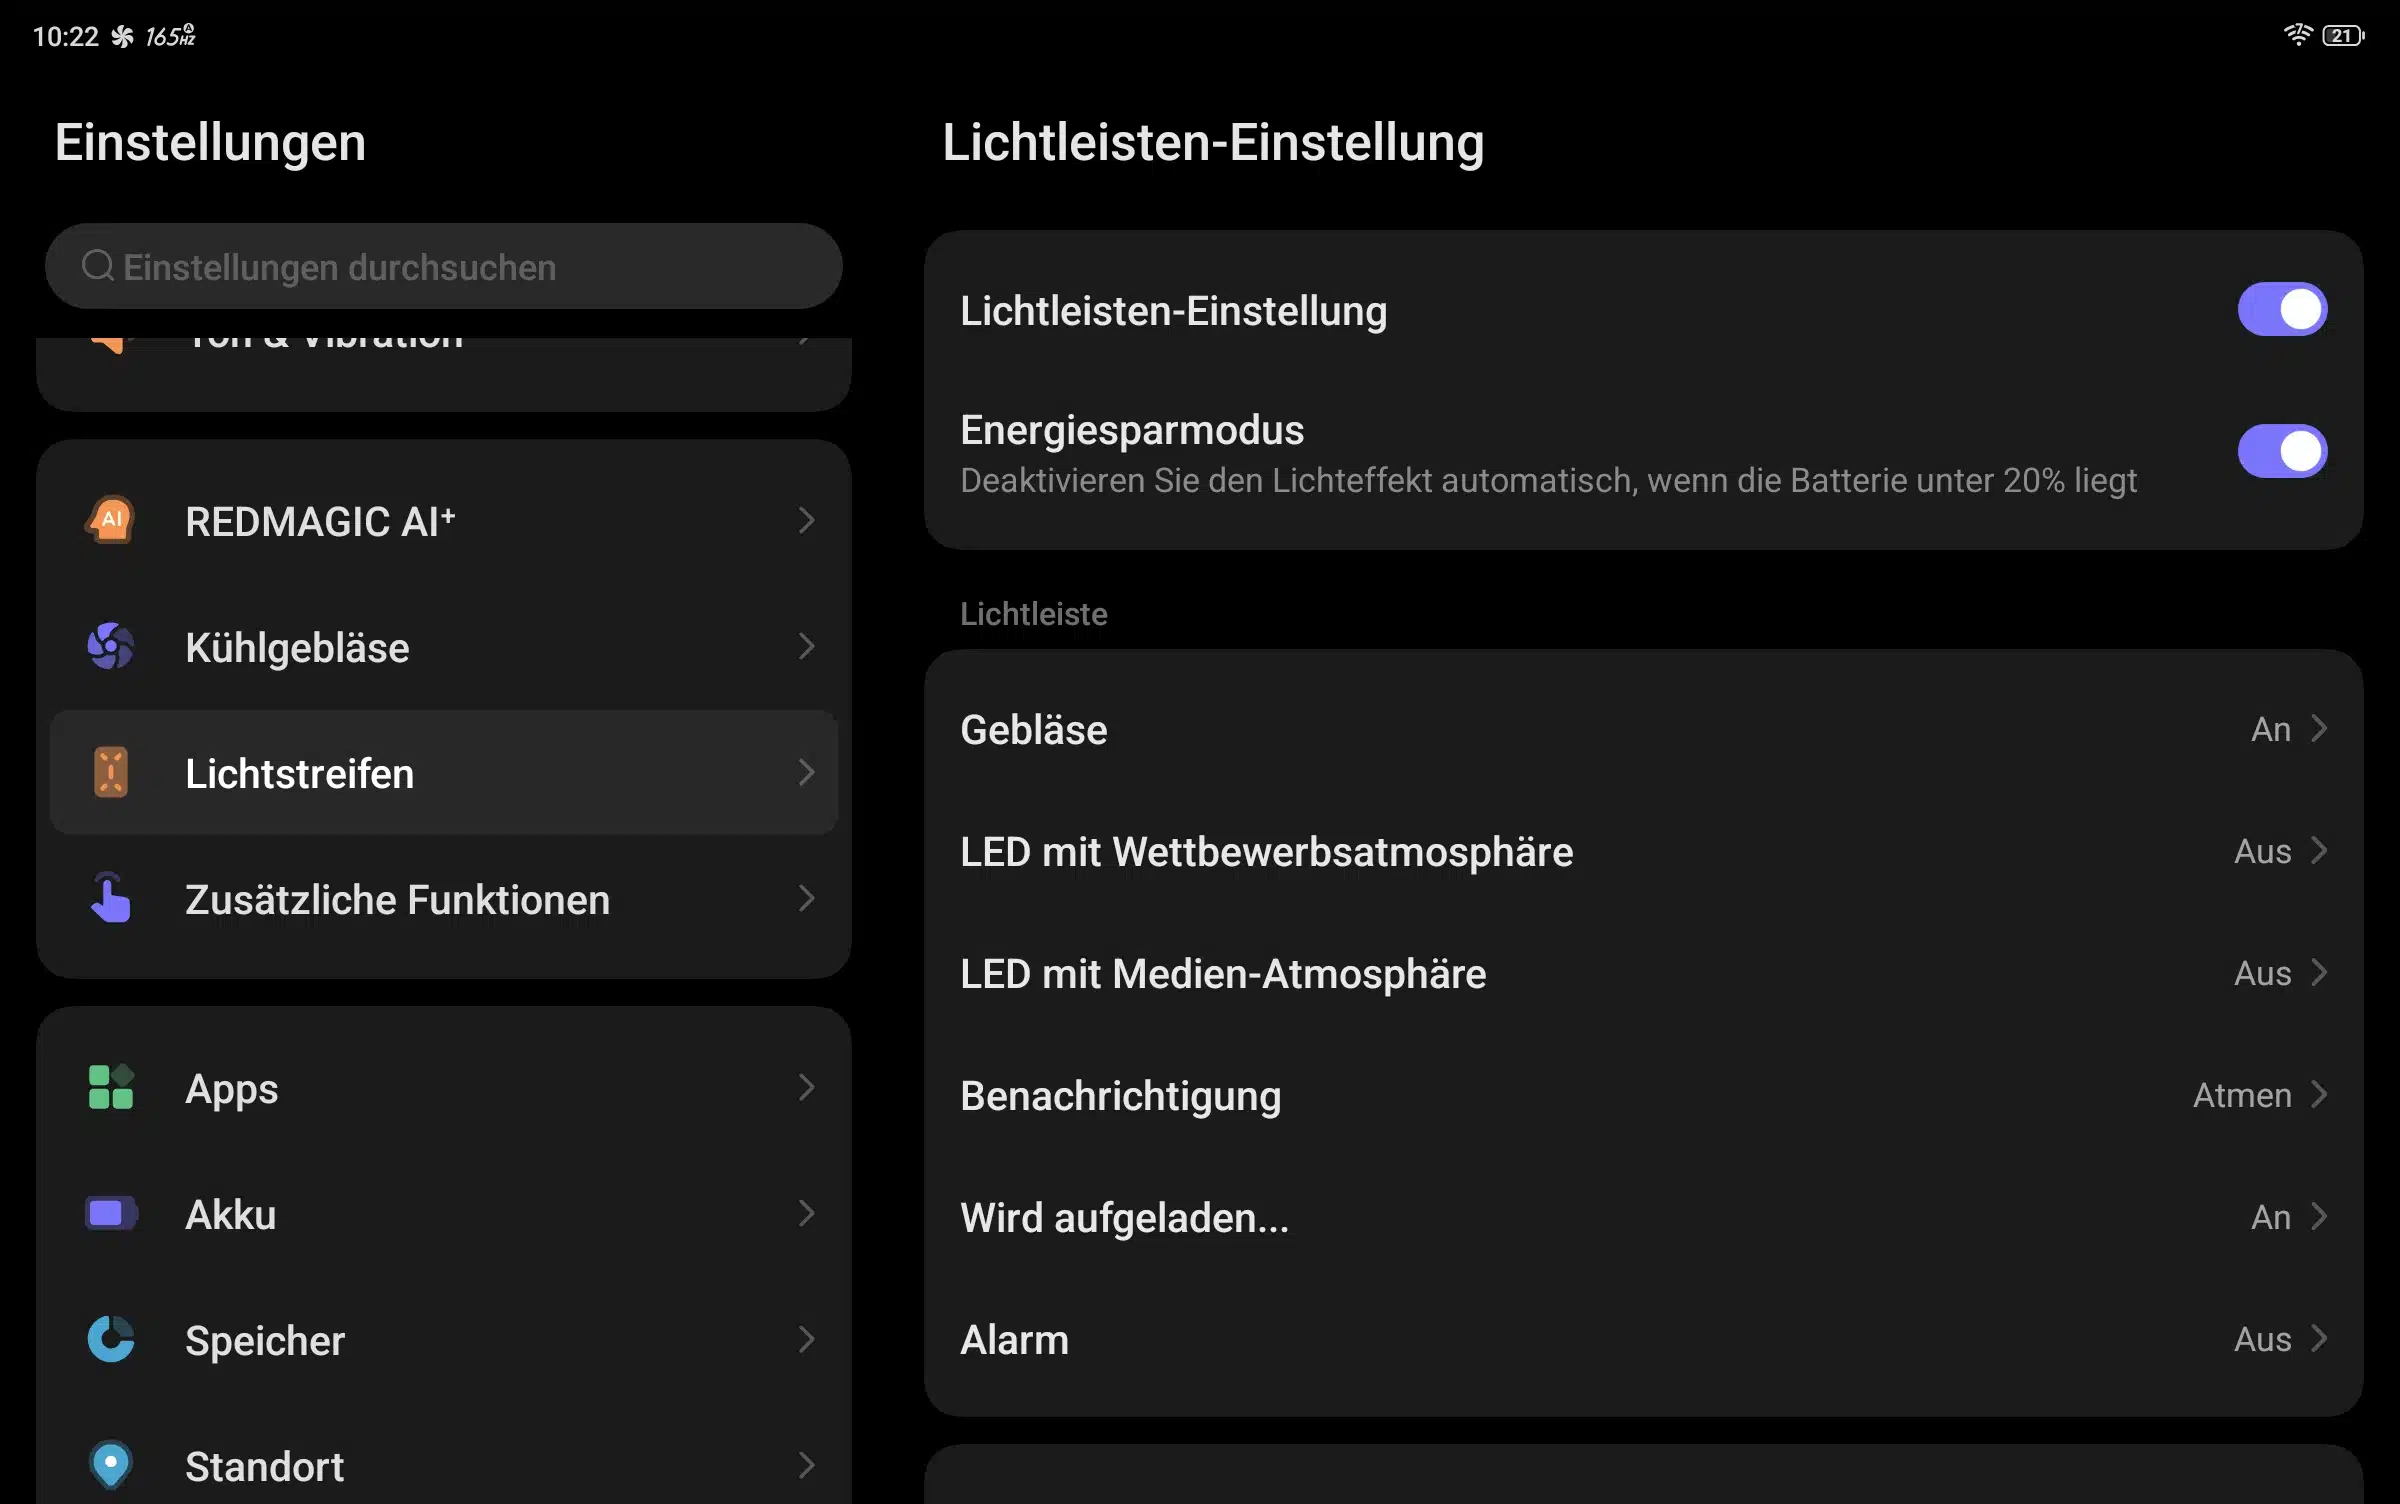Open LED mit Wettbewerbsatmosphäre chevron

click(2319, 851)
